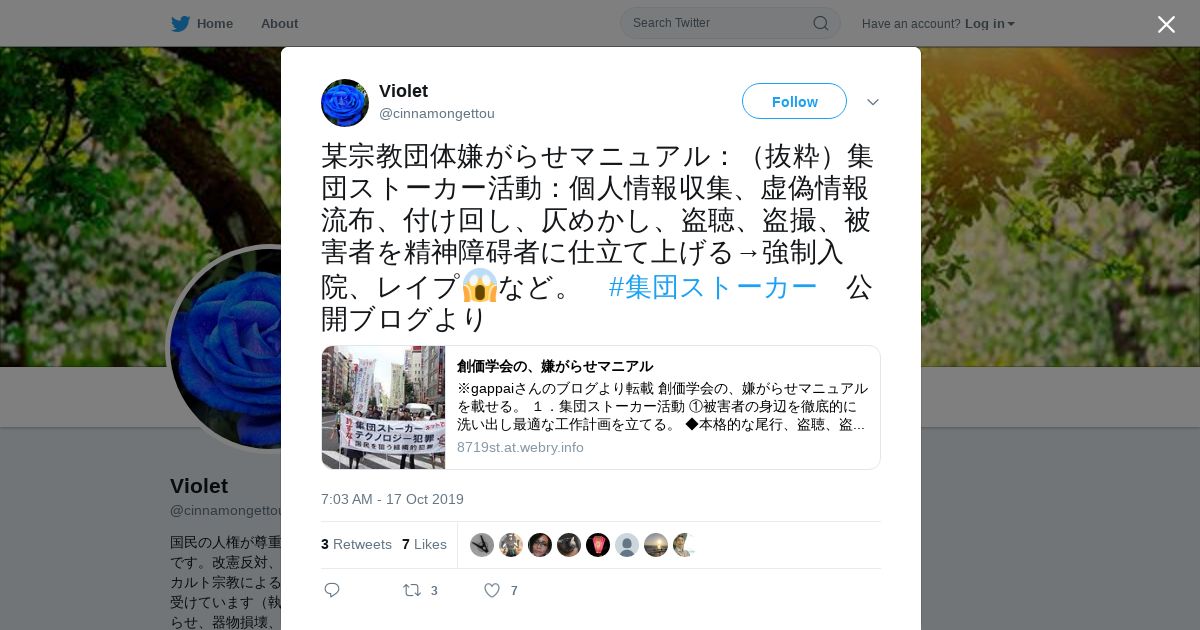The height and width of the screenshot is (630, 1200).
Task: Open the About page
Action: pos(279,23)
